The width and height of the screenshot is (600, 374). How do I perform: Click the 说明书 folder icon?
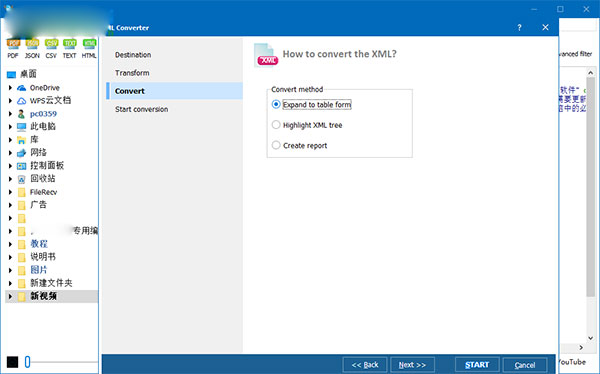(x=22, y=257)
